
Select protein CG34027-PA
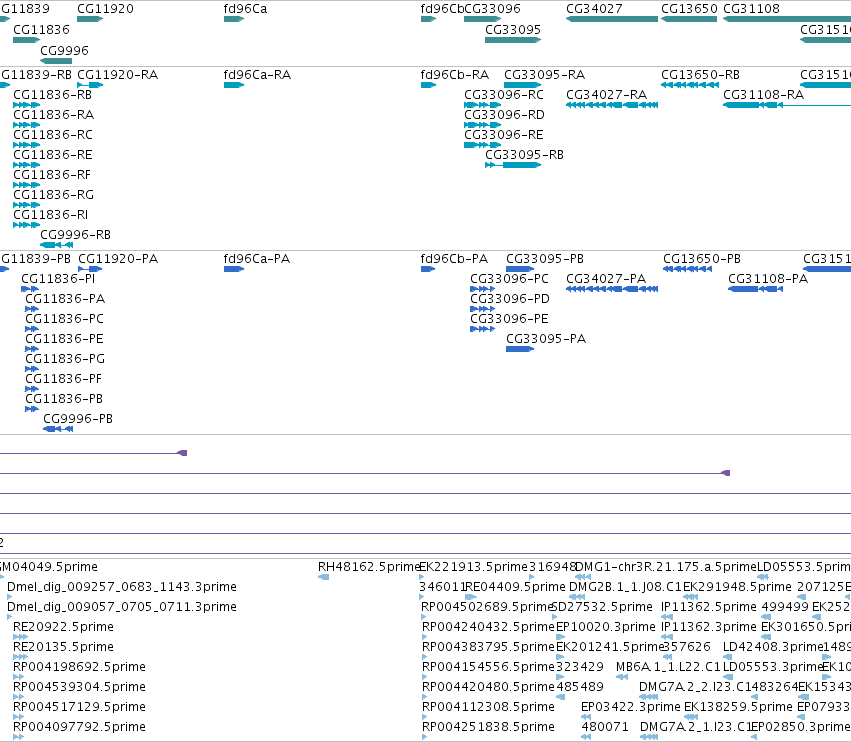pos(612,289)
